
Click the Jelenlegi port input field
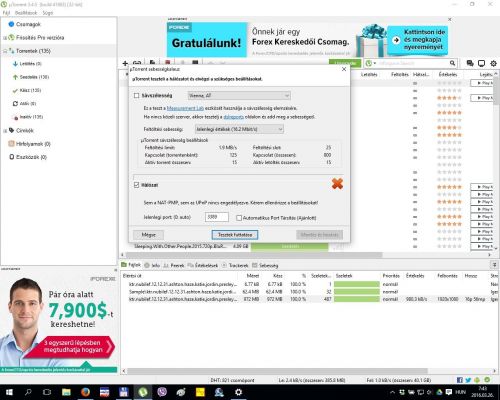(x=217, y=217)
